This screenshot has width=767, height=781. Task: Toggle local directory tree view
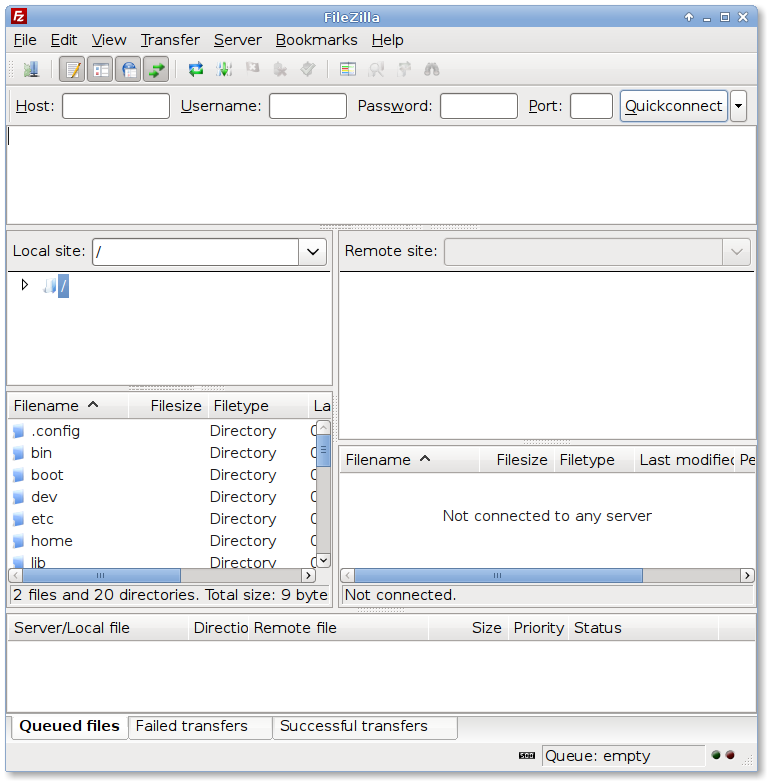click(x=100, y=69)
